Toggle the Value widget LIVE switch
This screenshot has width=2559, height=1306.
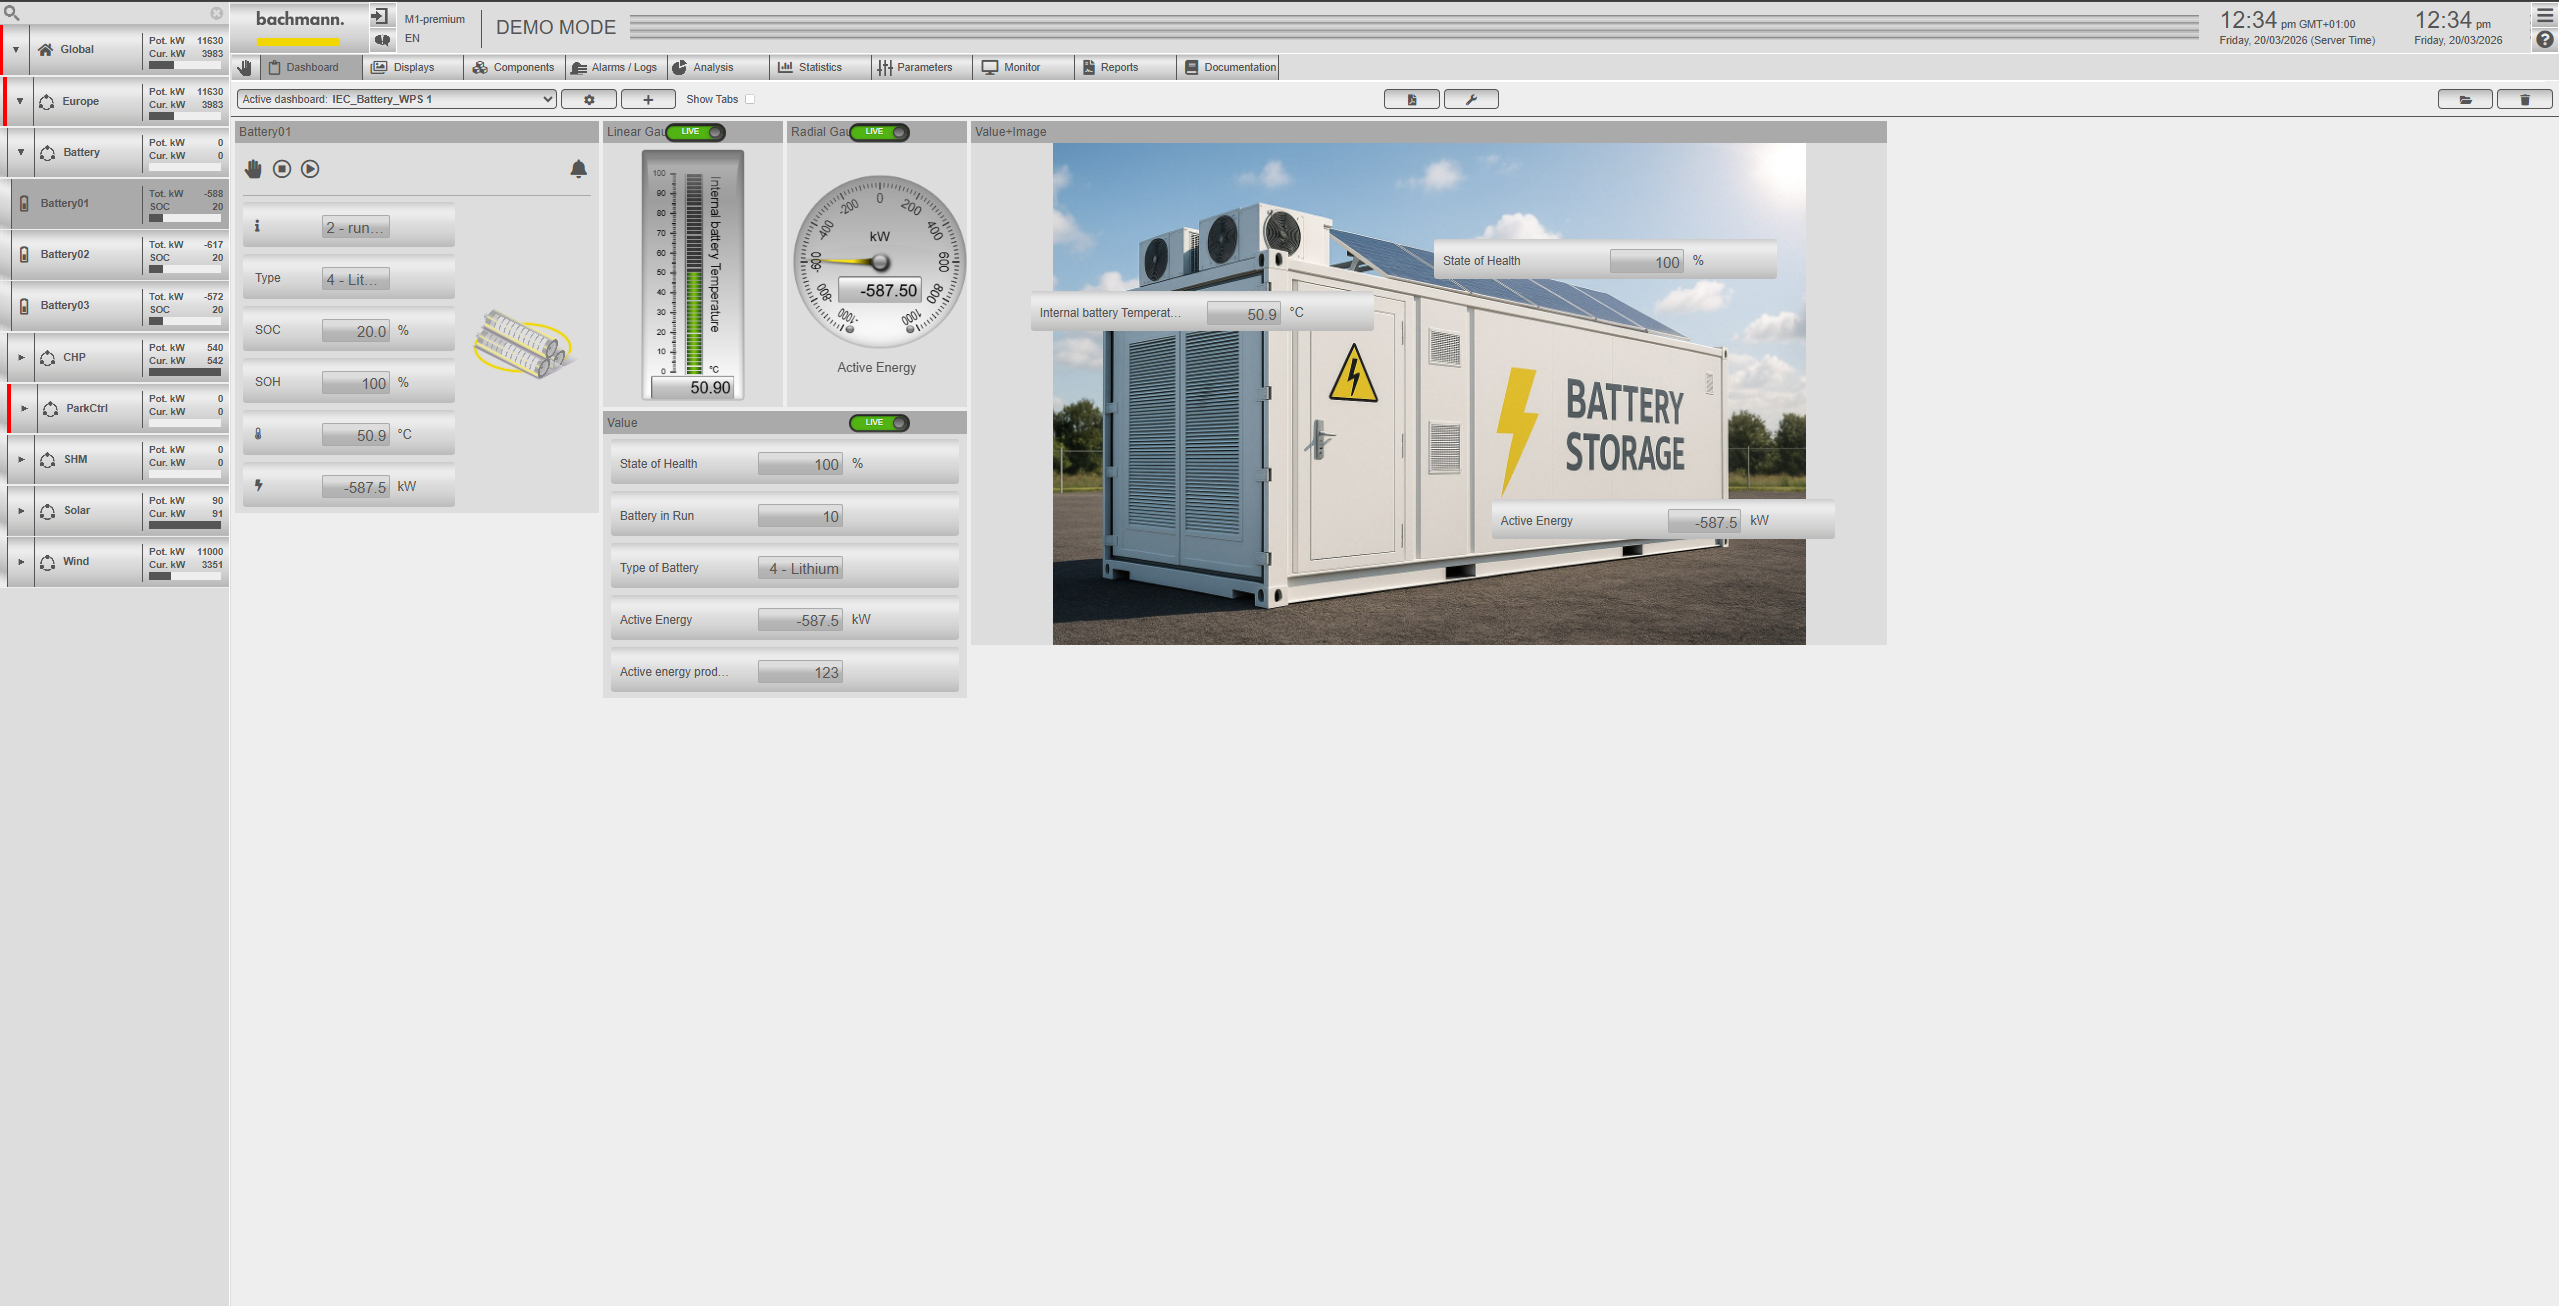pyautogui.click(x=880, y=423)
